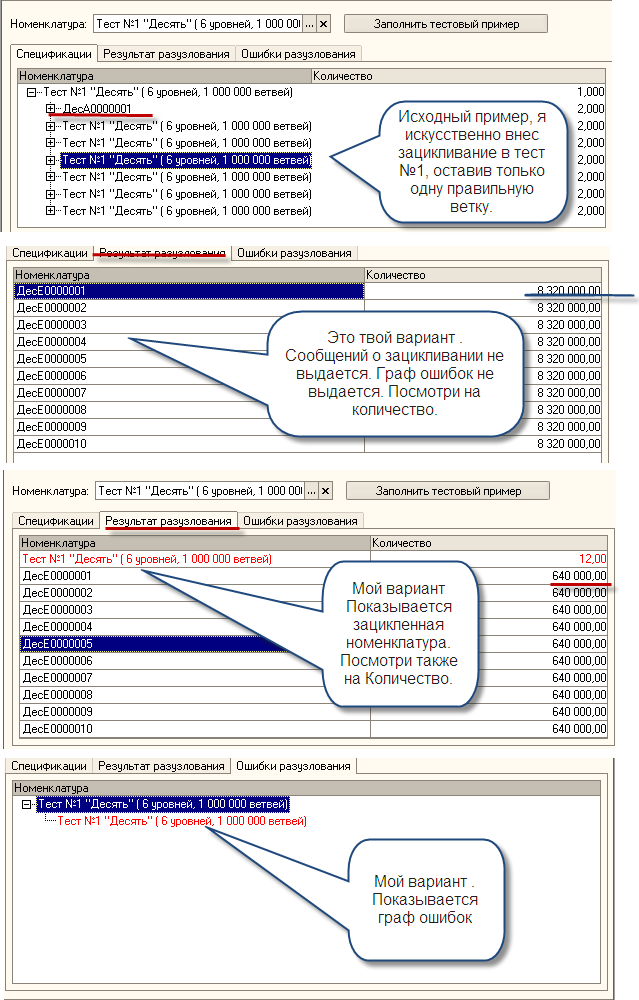Click 640 000,00 quantity of ДесЕ0000001
Screen dimensions: 639x1000
click(489, 576)
